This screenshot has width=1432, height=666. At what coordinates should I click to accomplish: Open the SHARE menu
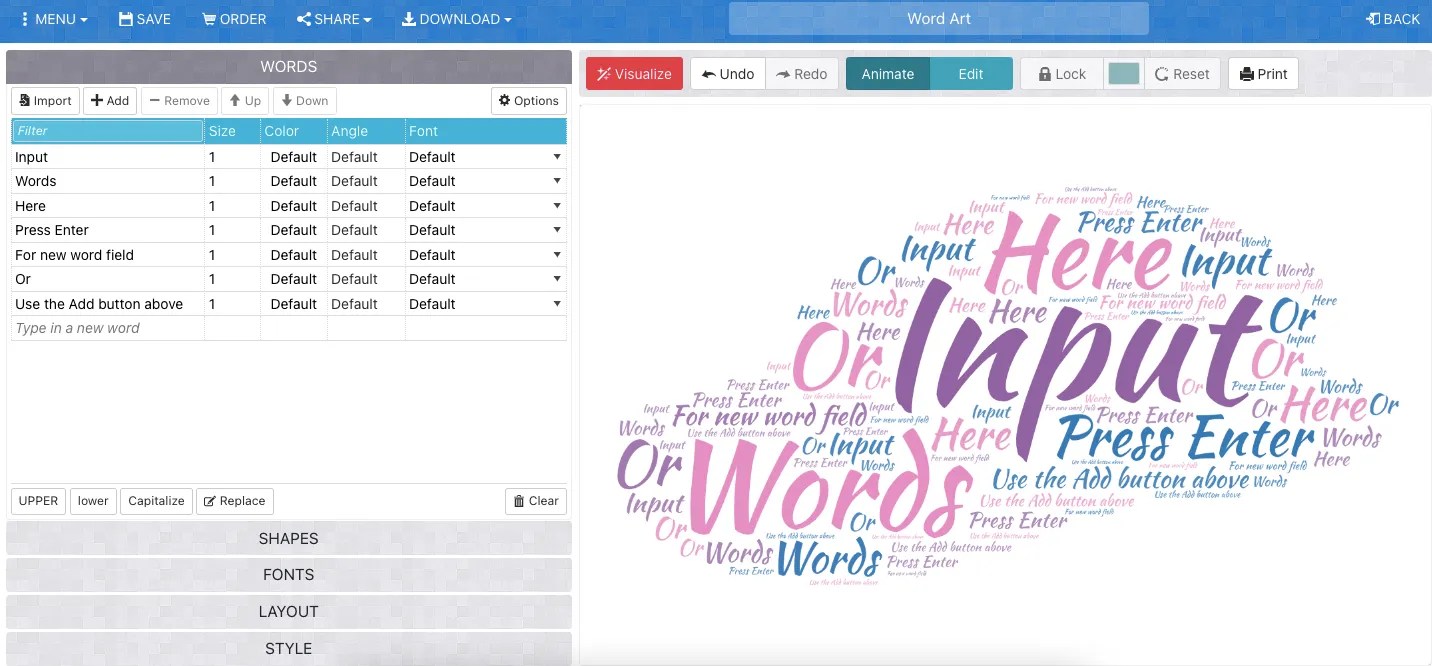coord(333,18)
